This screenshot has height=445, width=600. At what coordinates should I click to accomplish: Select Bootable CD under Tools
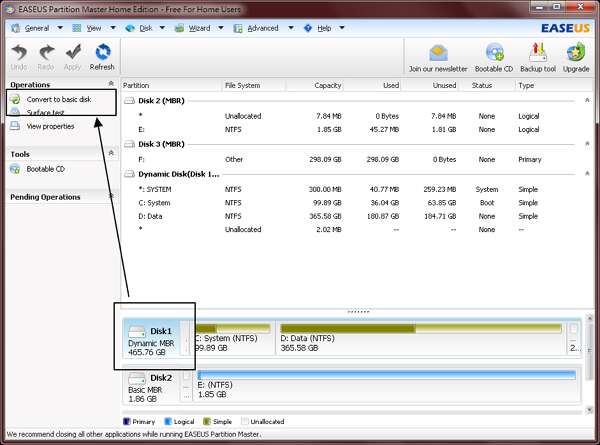pyautogui.click(x=45, y=169)
